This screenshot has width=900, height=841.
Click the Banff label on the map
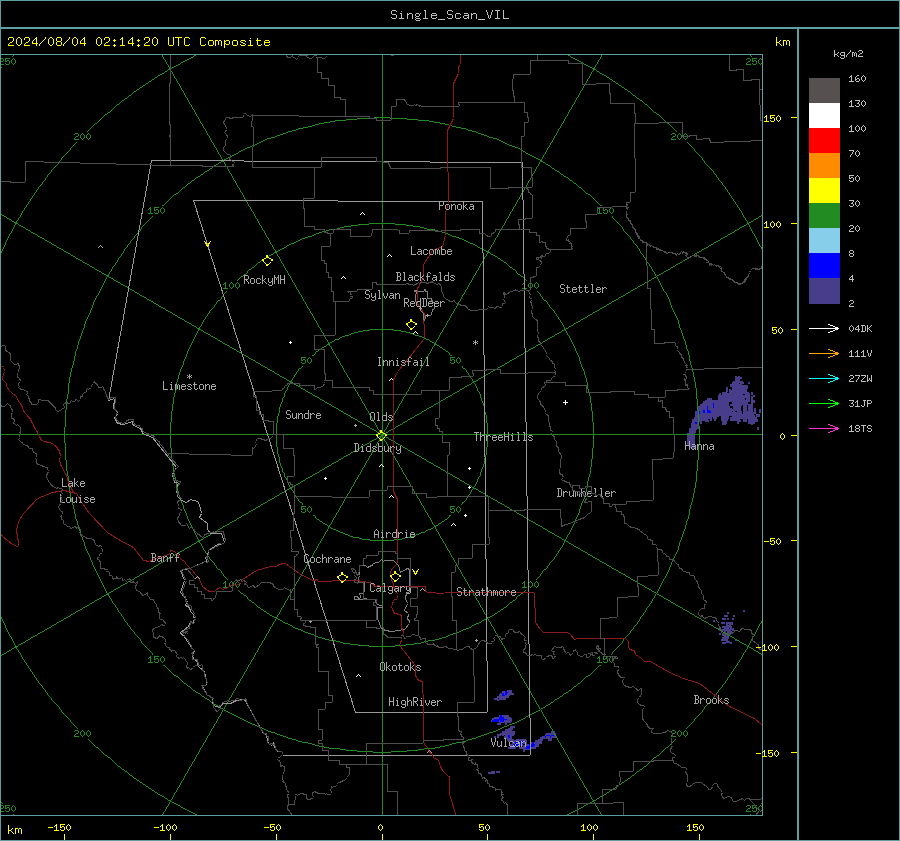(x=165, y=557)
